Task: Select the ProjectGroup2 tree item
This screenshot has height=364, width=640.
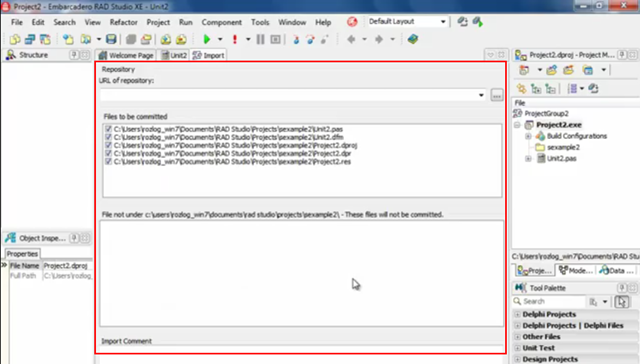Action: point(546,113)
